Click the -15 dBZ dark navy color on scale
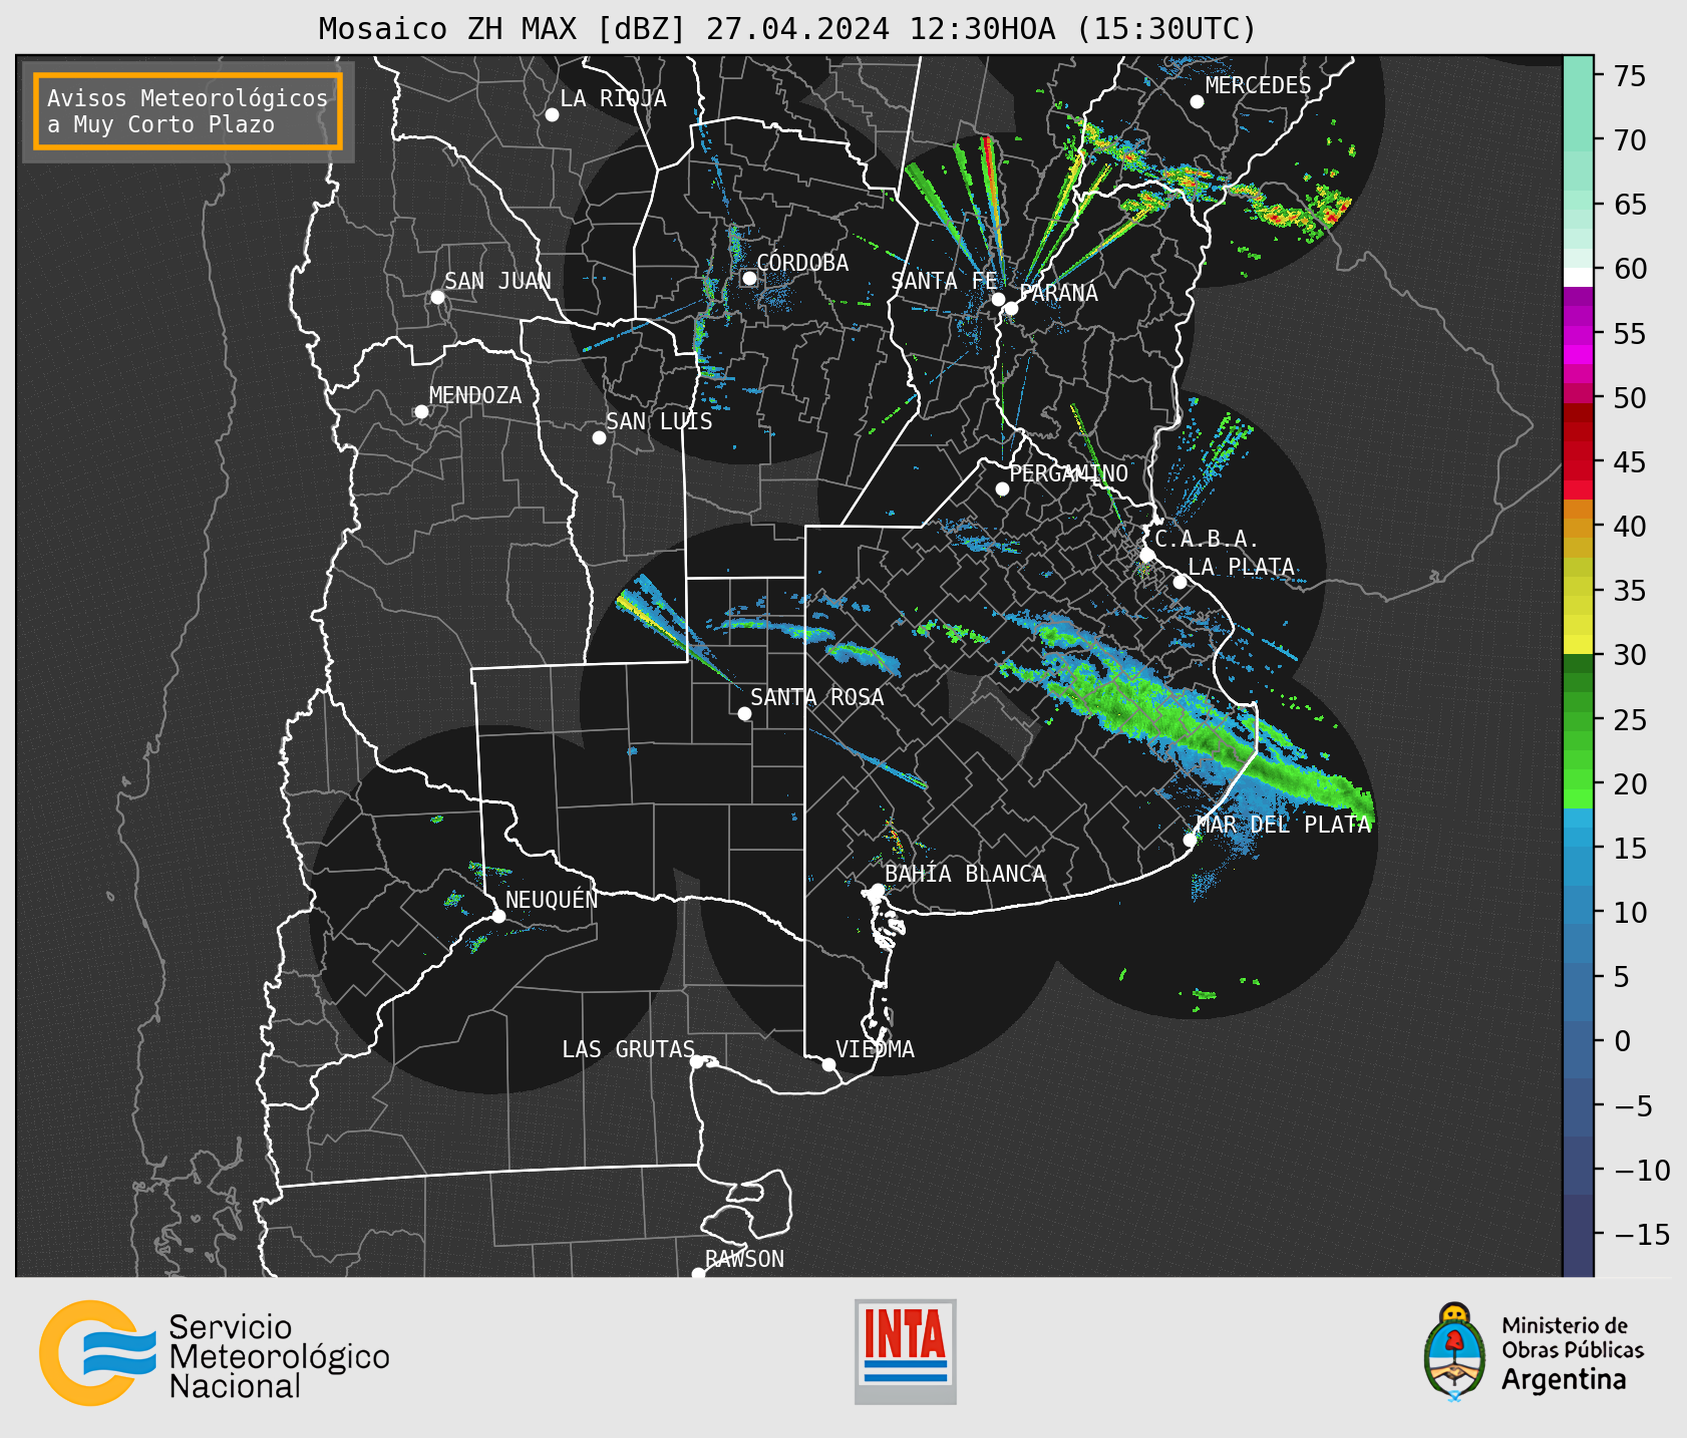 click(1578, 1235)
